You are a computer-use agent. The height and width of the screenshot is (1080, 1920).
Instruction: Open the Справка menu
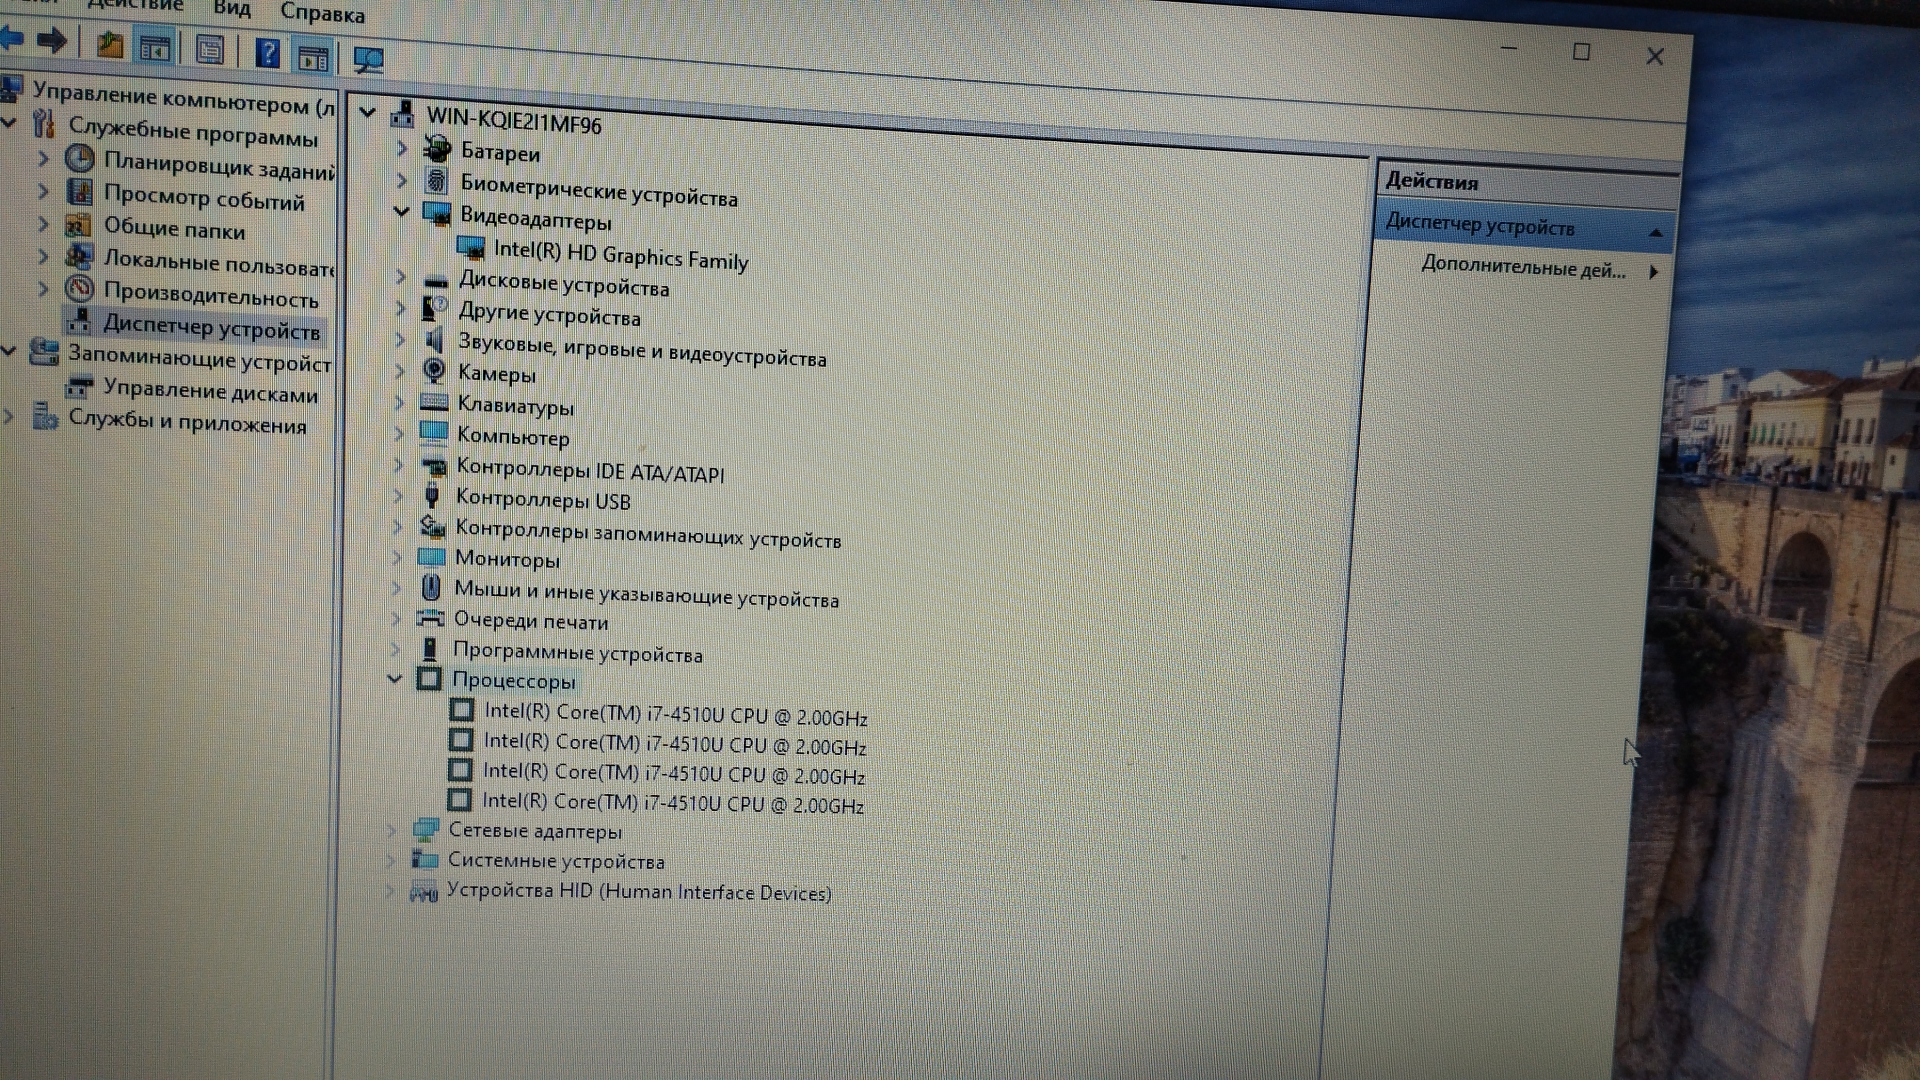(x=322, y=13)
